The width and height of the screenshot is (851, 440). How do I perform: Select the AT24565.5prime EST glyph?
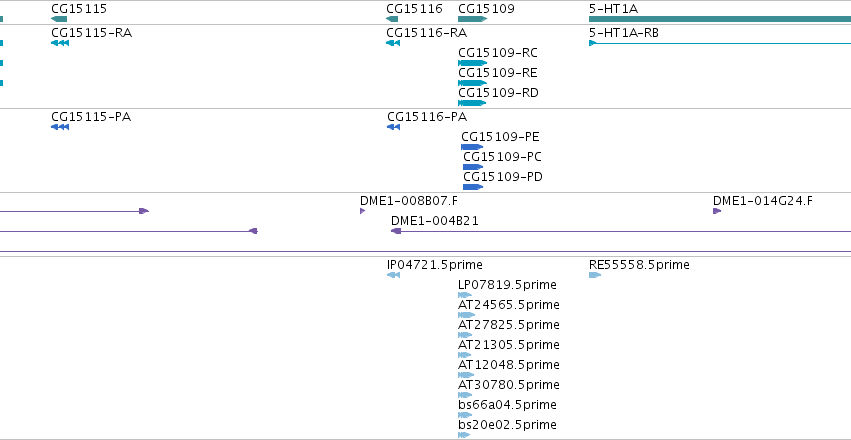pyautogui.click(x=467, y=315)
